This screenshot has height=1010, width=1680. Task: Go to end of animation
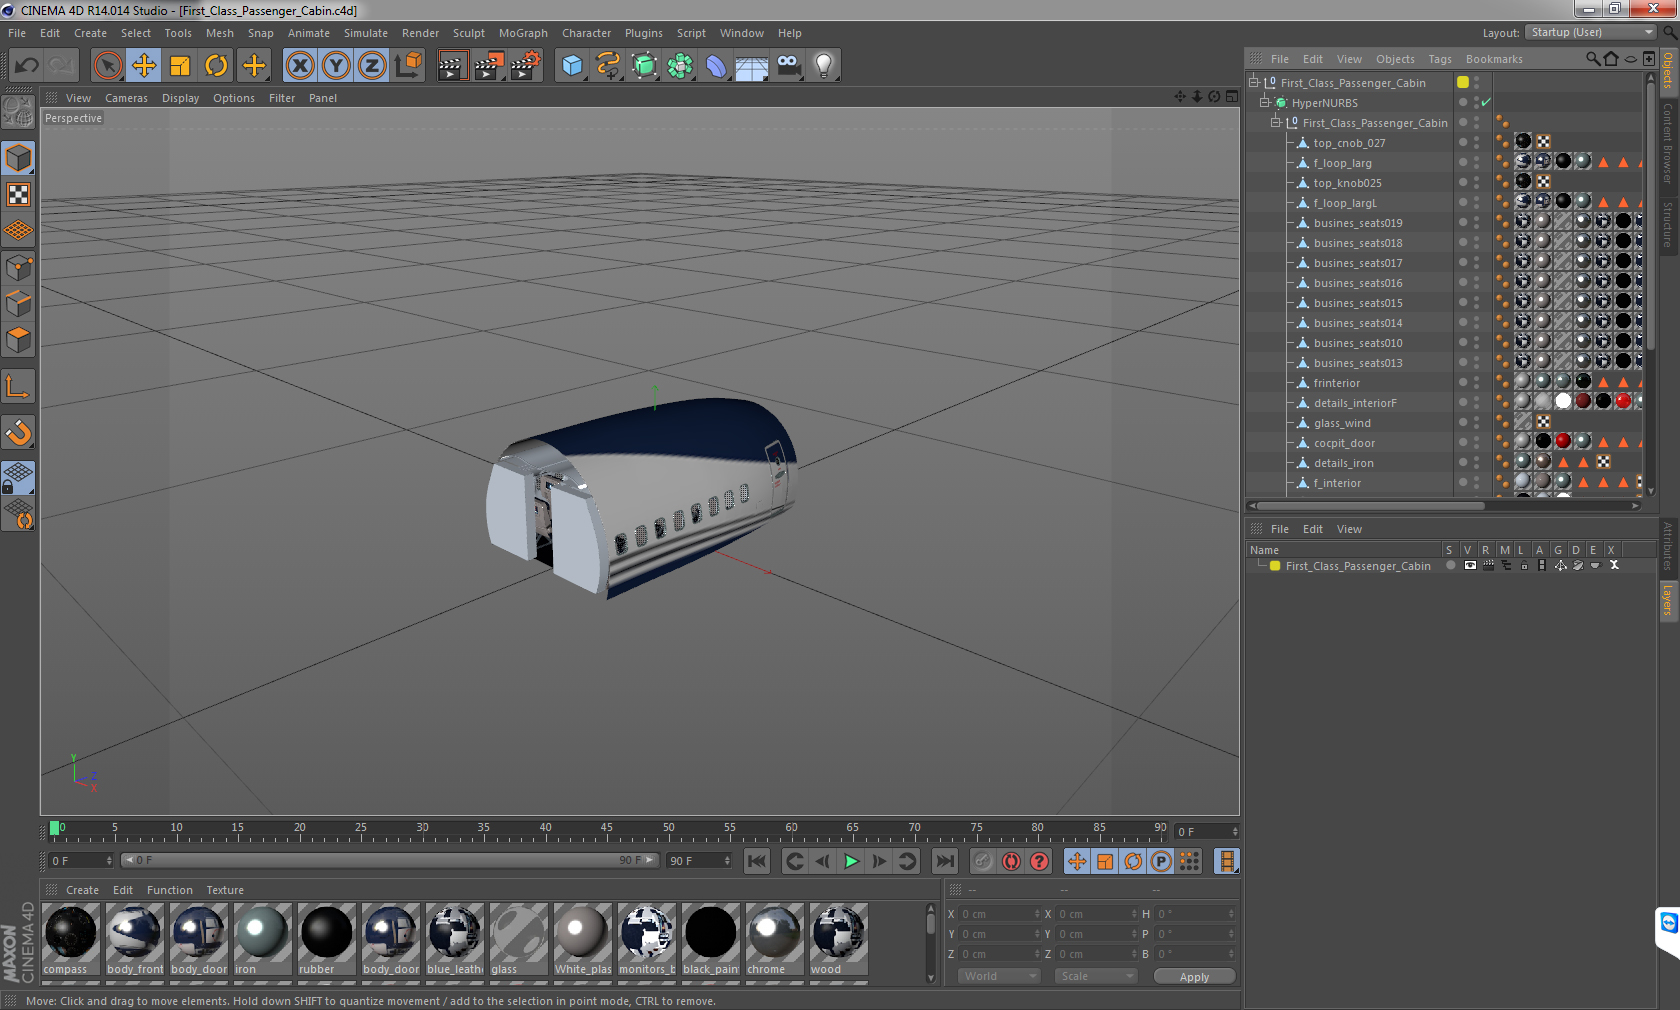[944, 861]
